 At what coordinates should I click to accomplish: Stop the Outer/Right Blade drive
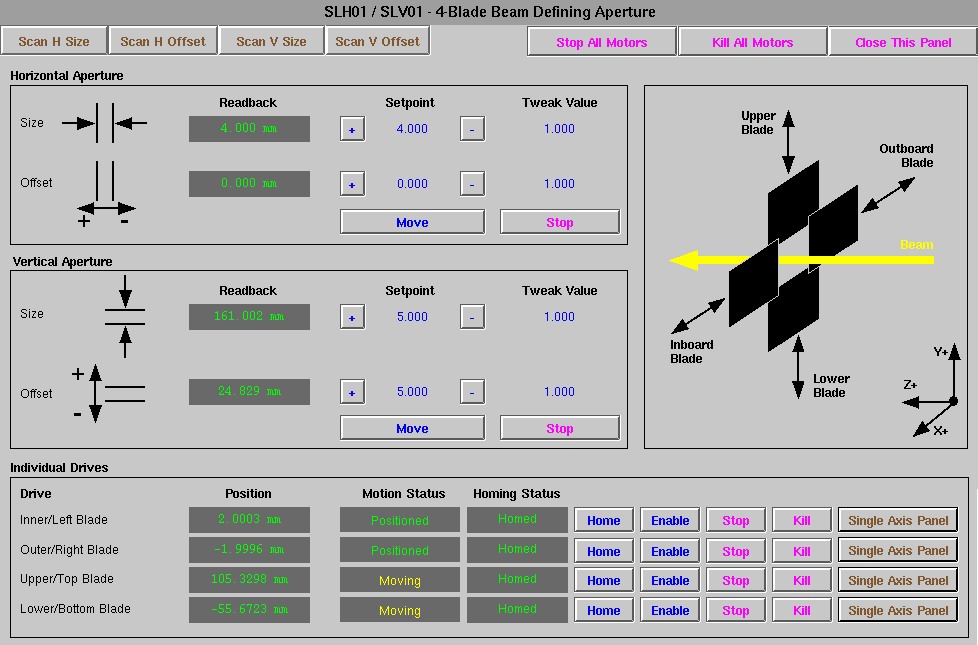point(736,551)
